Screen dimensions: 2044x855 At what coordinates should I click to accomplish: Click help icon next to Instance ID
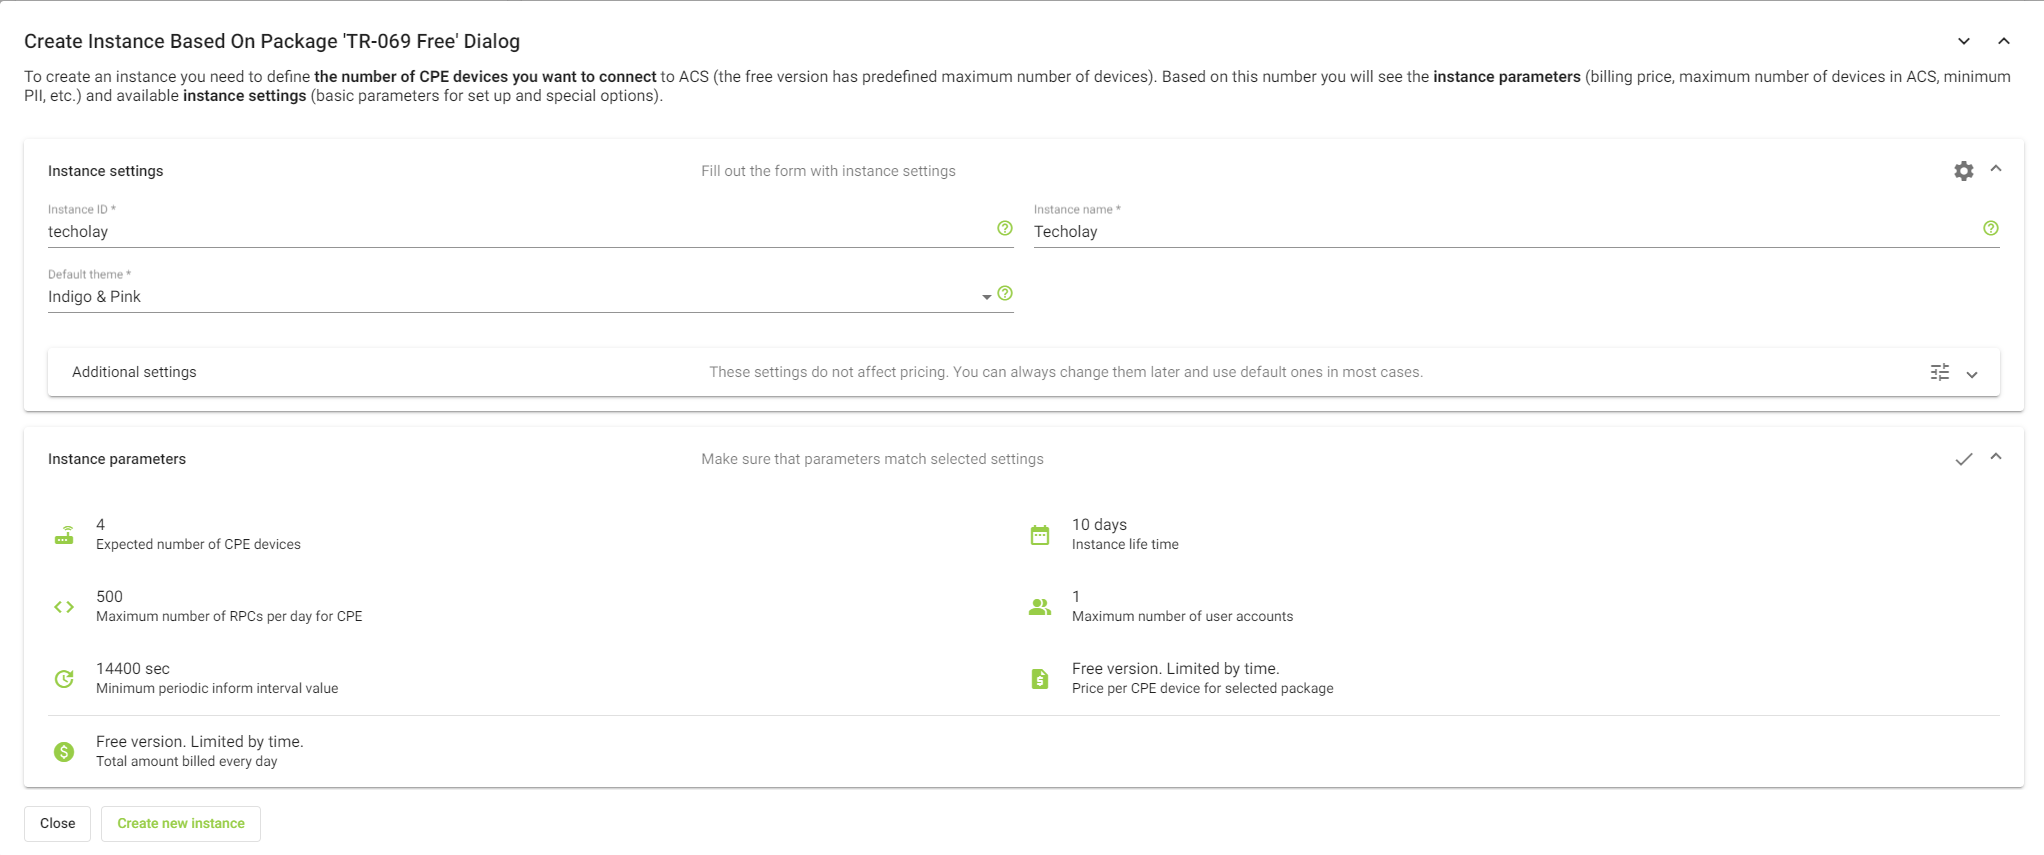(1004, 229)
